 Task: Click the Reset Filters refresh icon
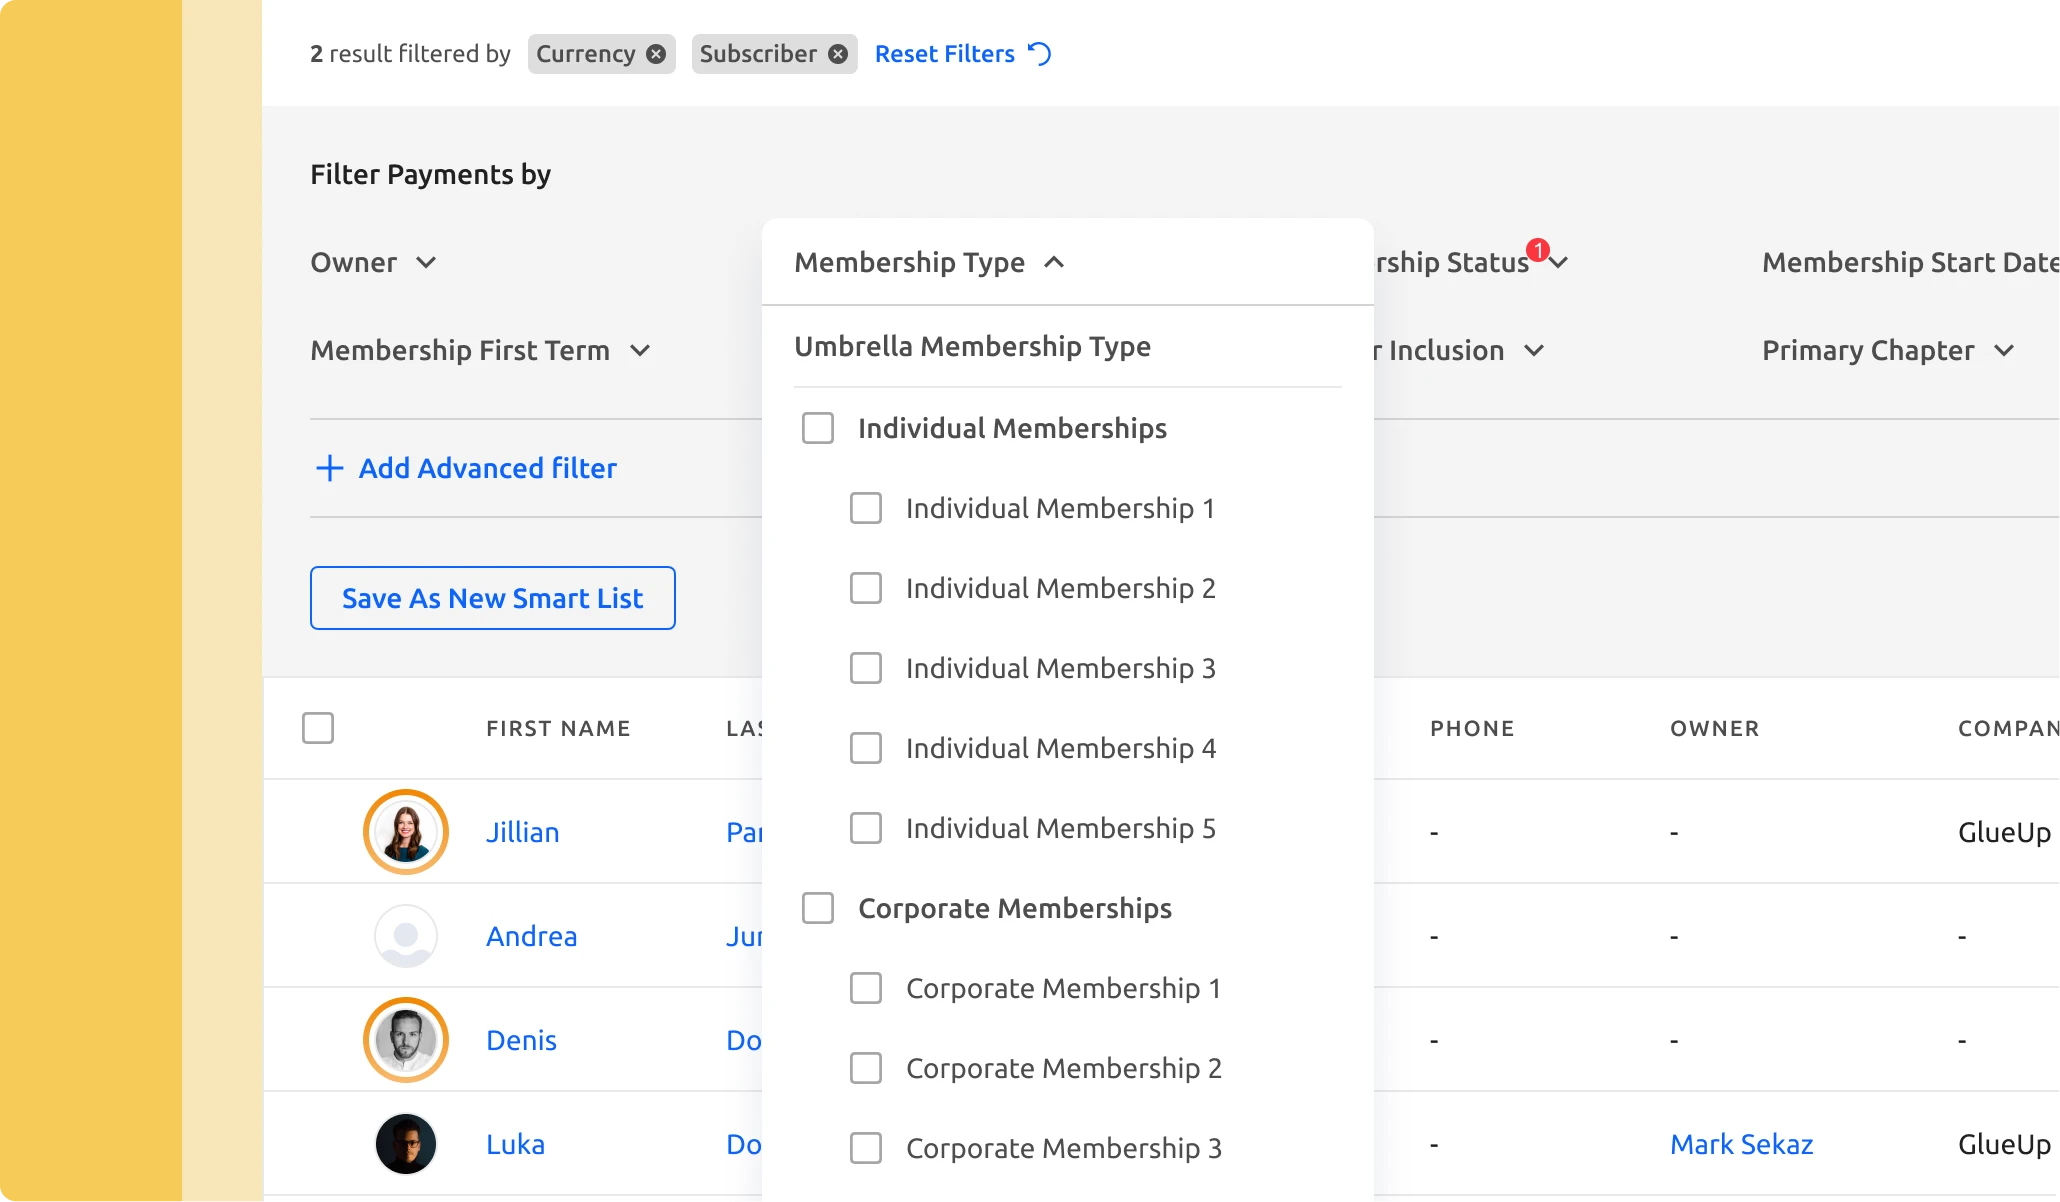[x=1041, y=53]
